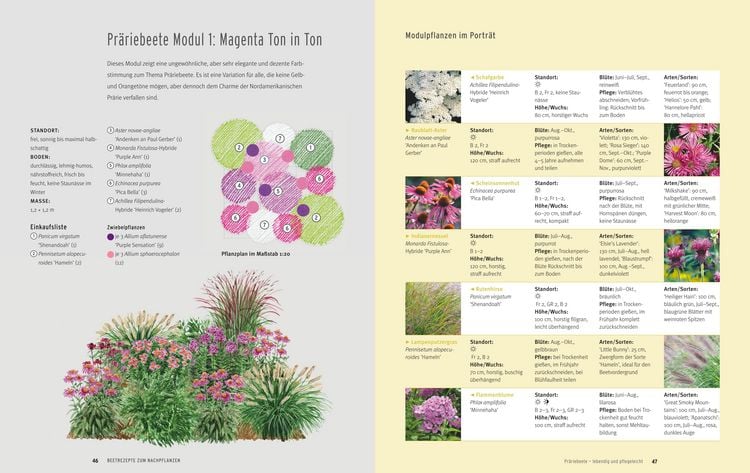Click the Flammenblume phlox photo
This screenshot has height=473, width=750.
(x=433, y=415)
